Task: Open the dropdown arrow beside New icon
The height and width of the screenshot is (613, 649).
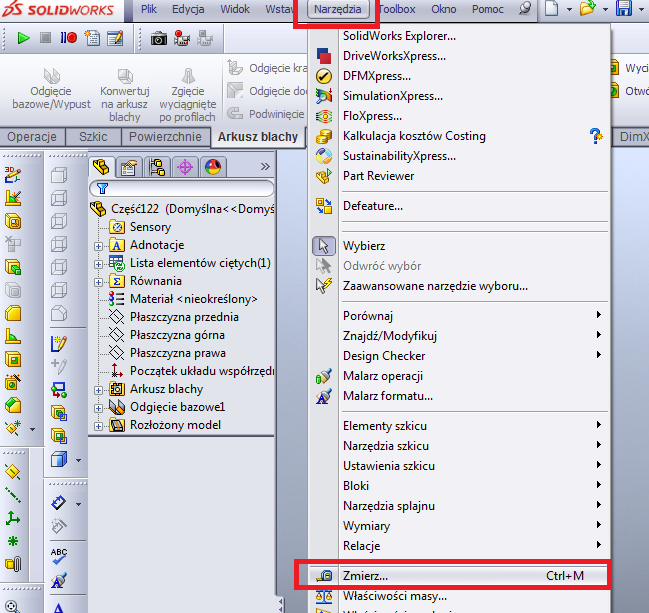Action: 569,10
